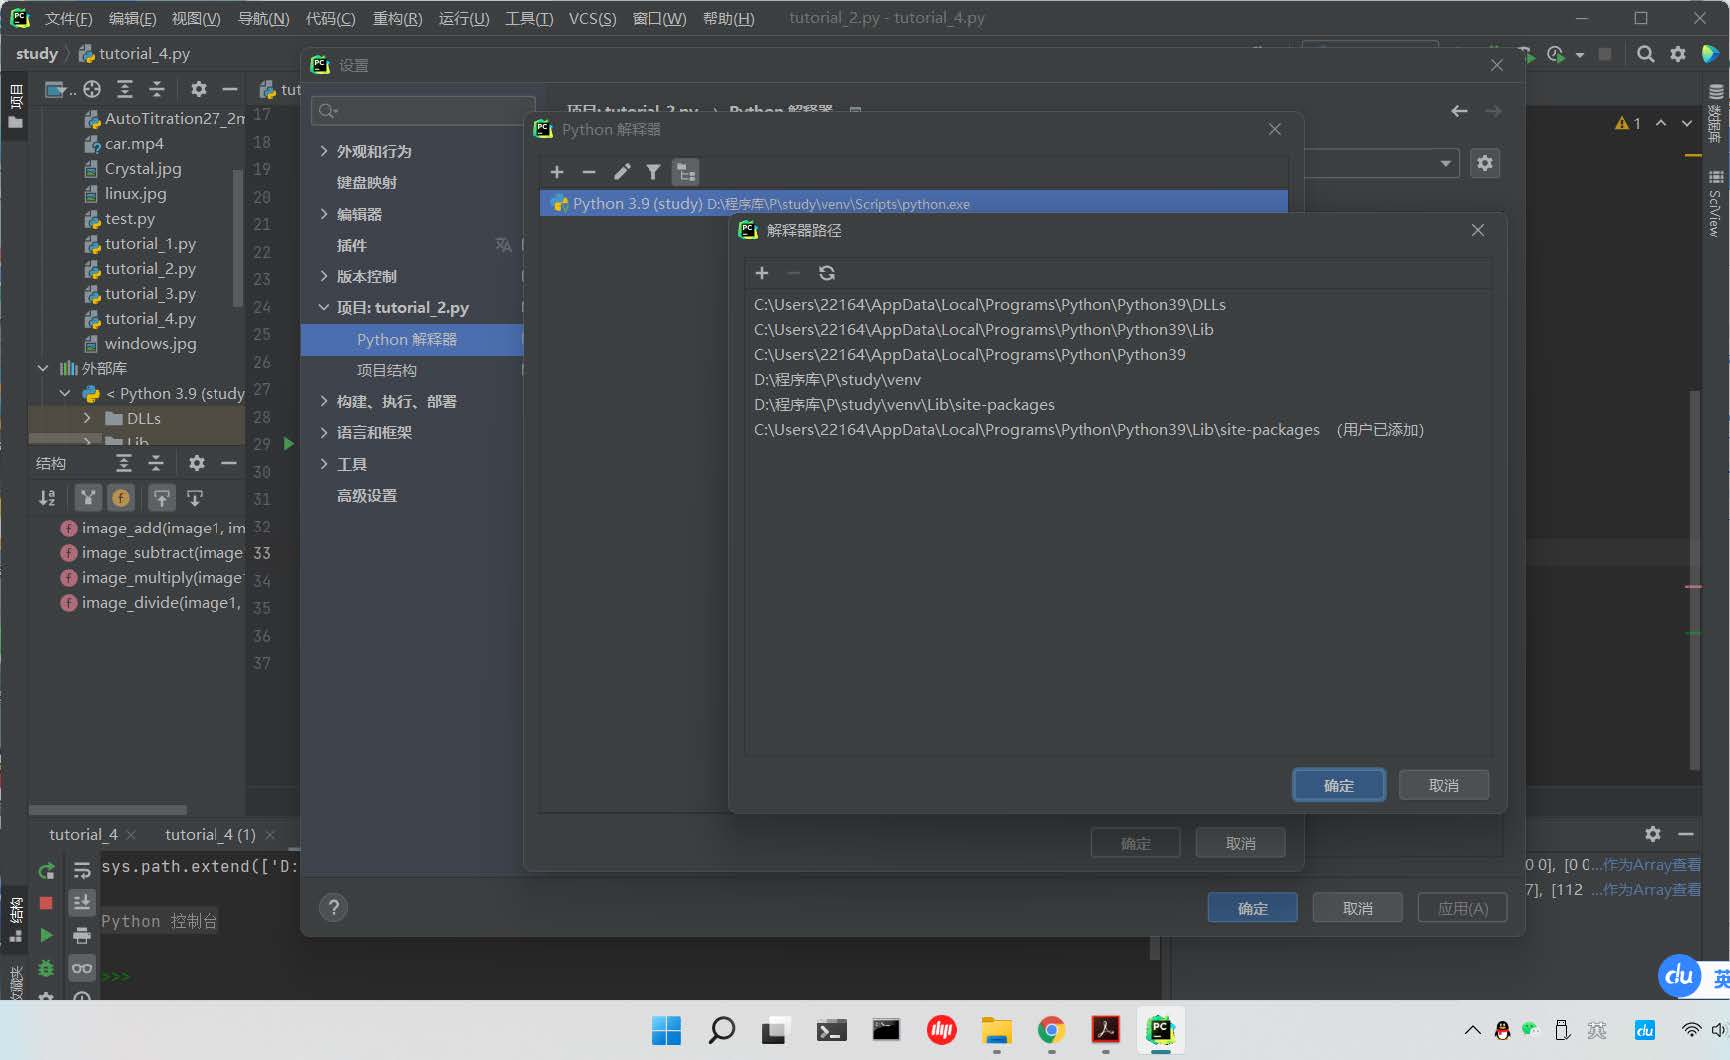Add a new path in the interpreter paths dialog
Image resolution: width=1730 pixels, height=1060 pixels.
tap(762, 273)
